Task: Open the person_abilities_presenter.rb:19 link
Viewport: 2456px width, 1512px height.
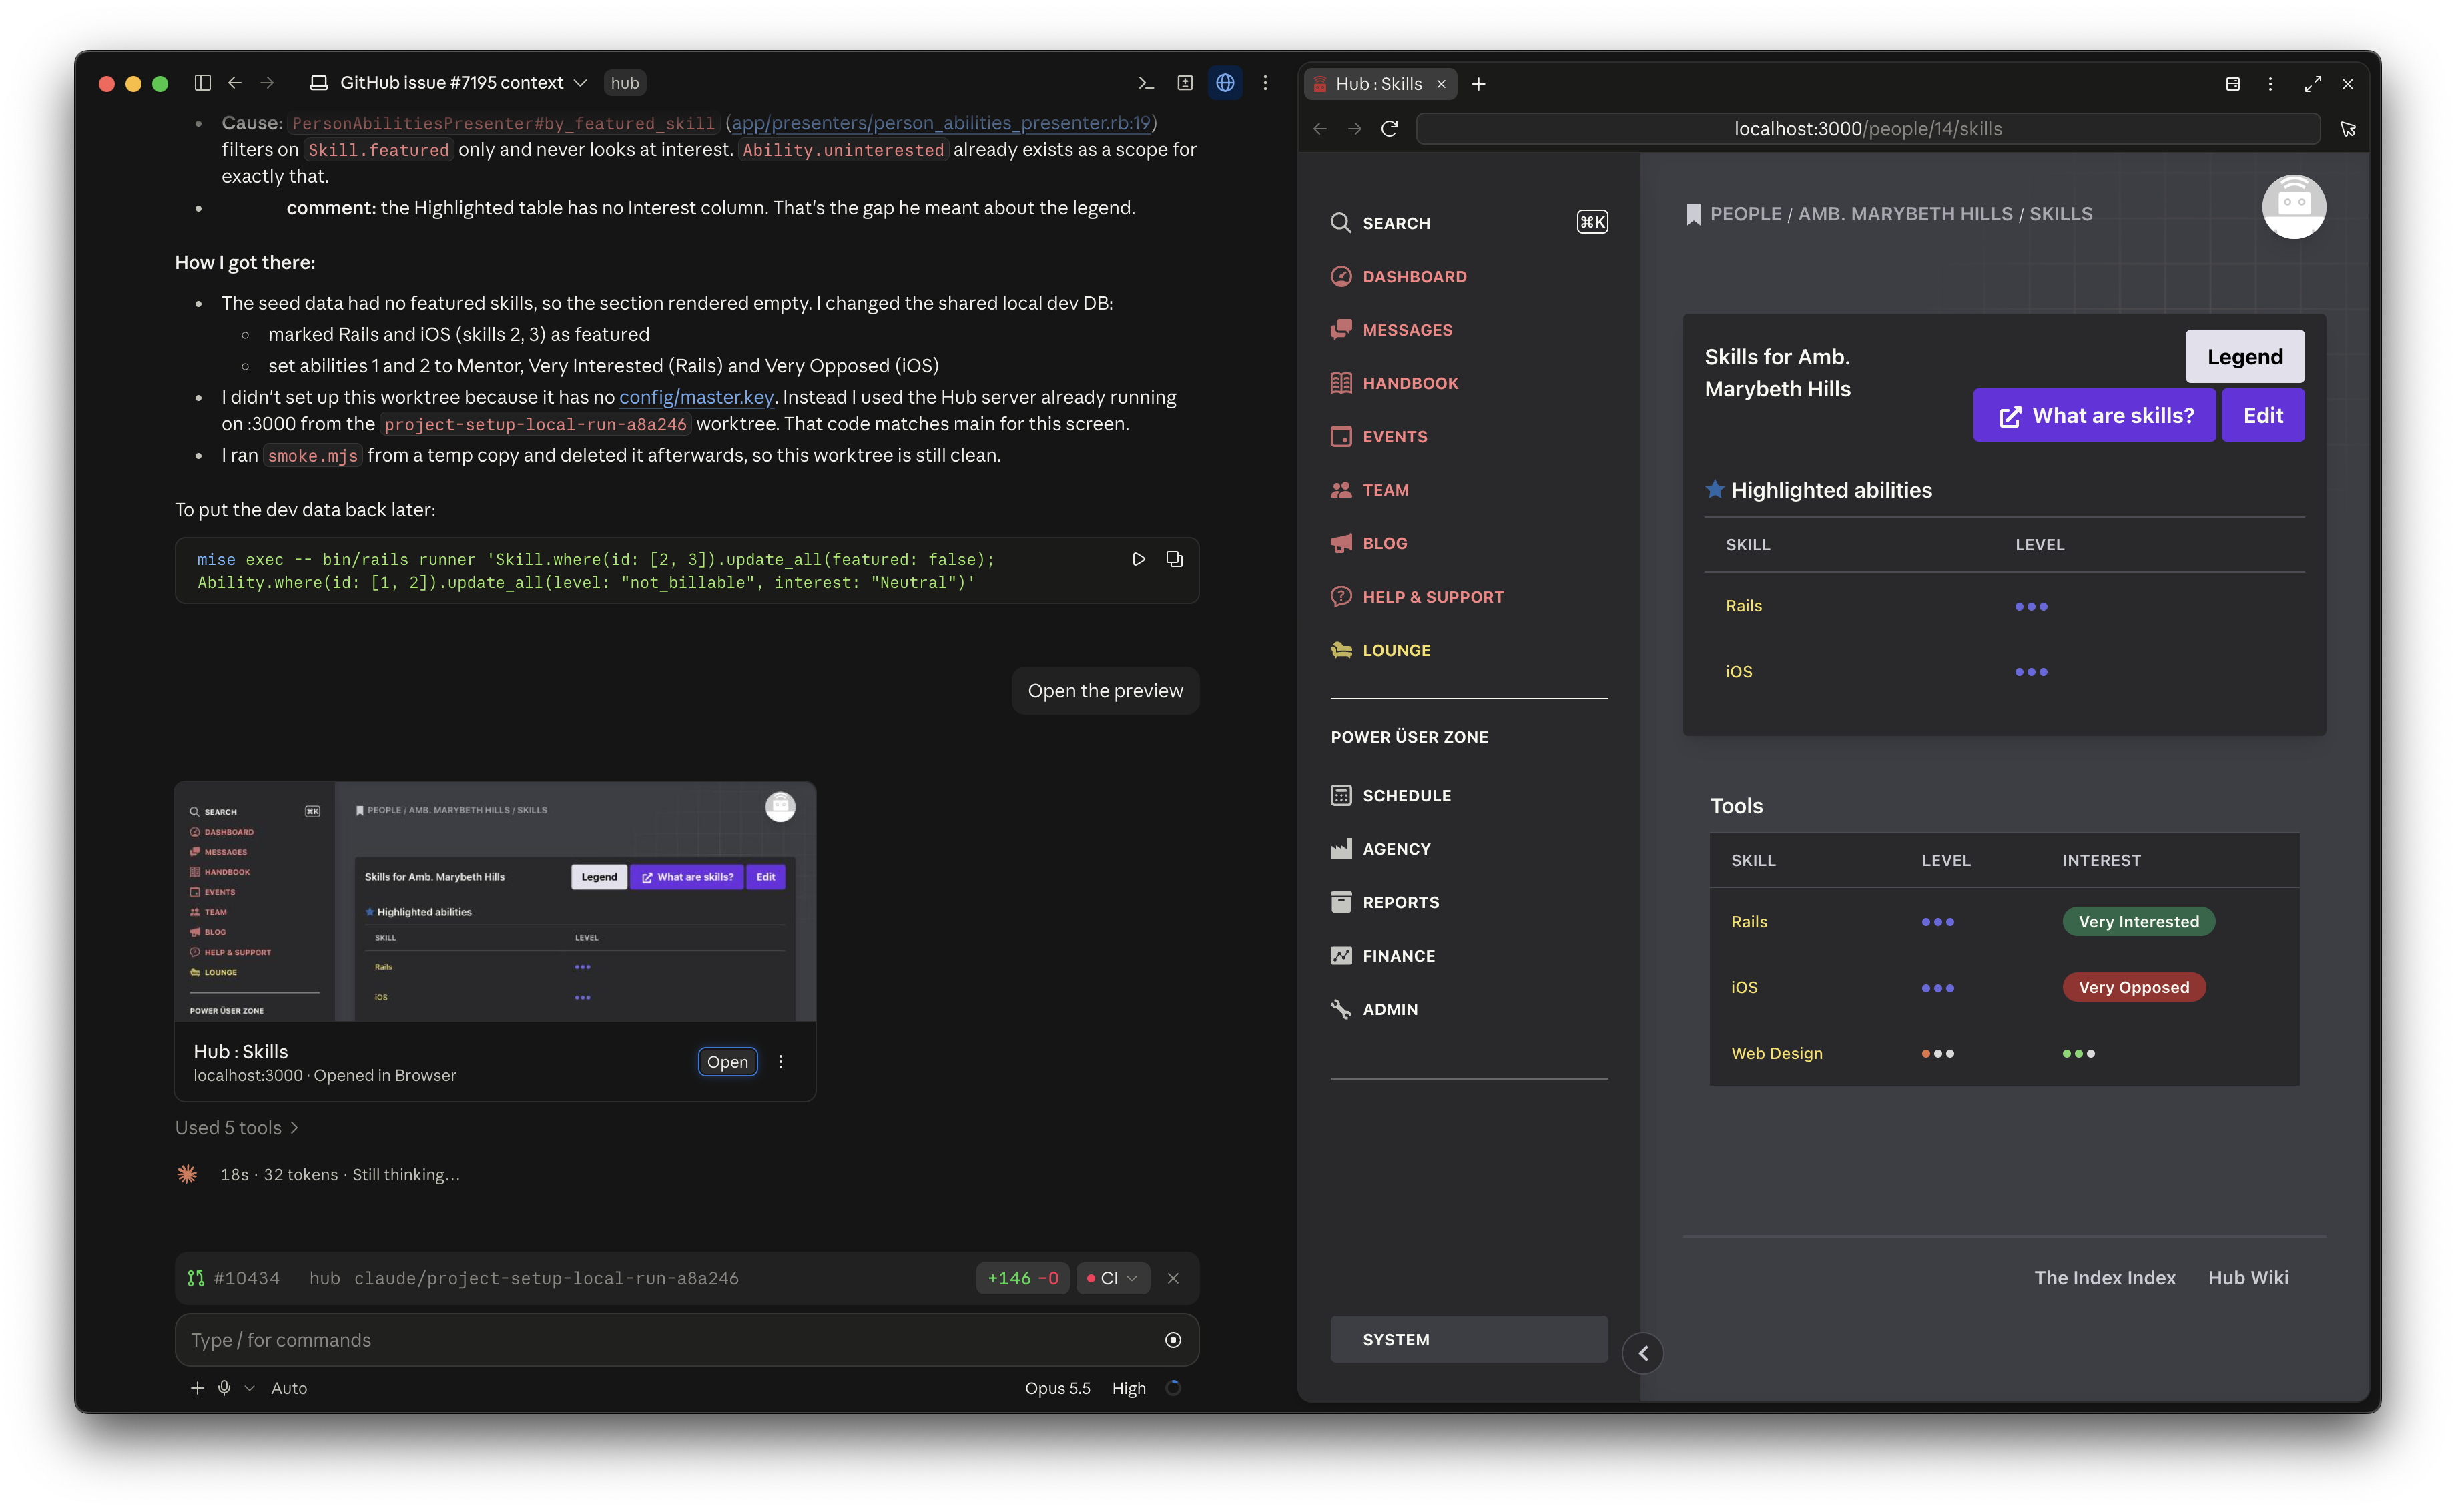Action: 940,123
